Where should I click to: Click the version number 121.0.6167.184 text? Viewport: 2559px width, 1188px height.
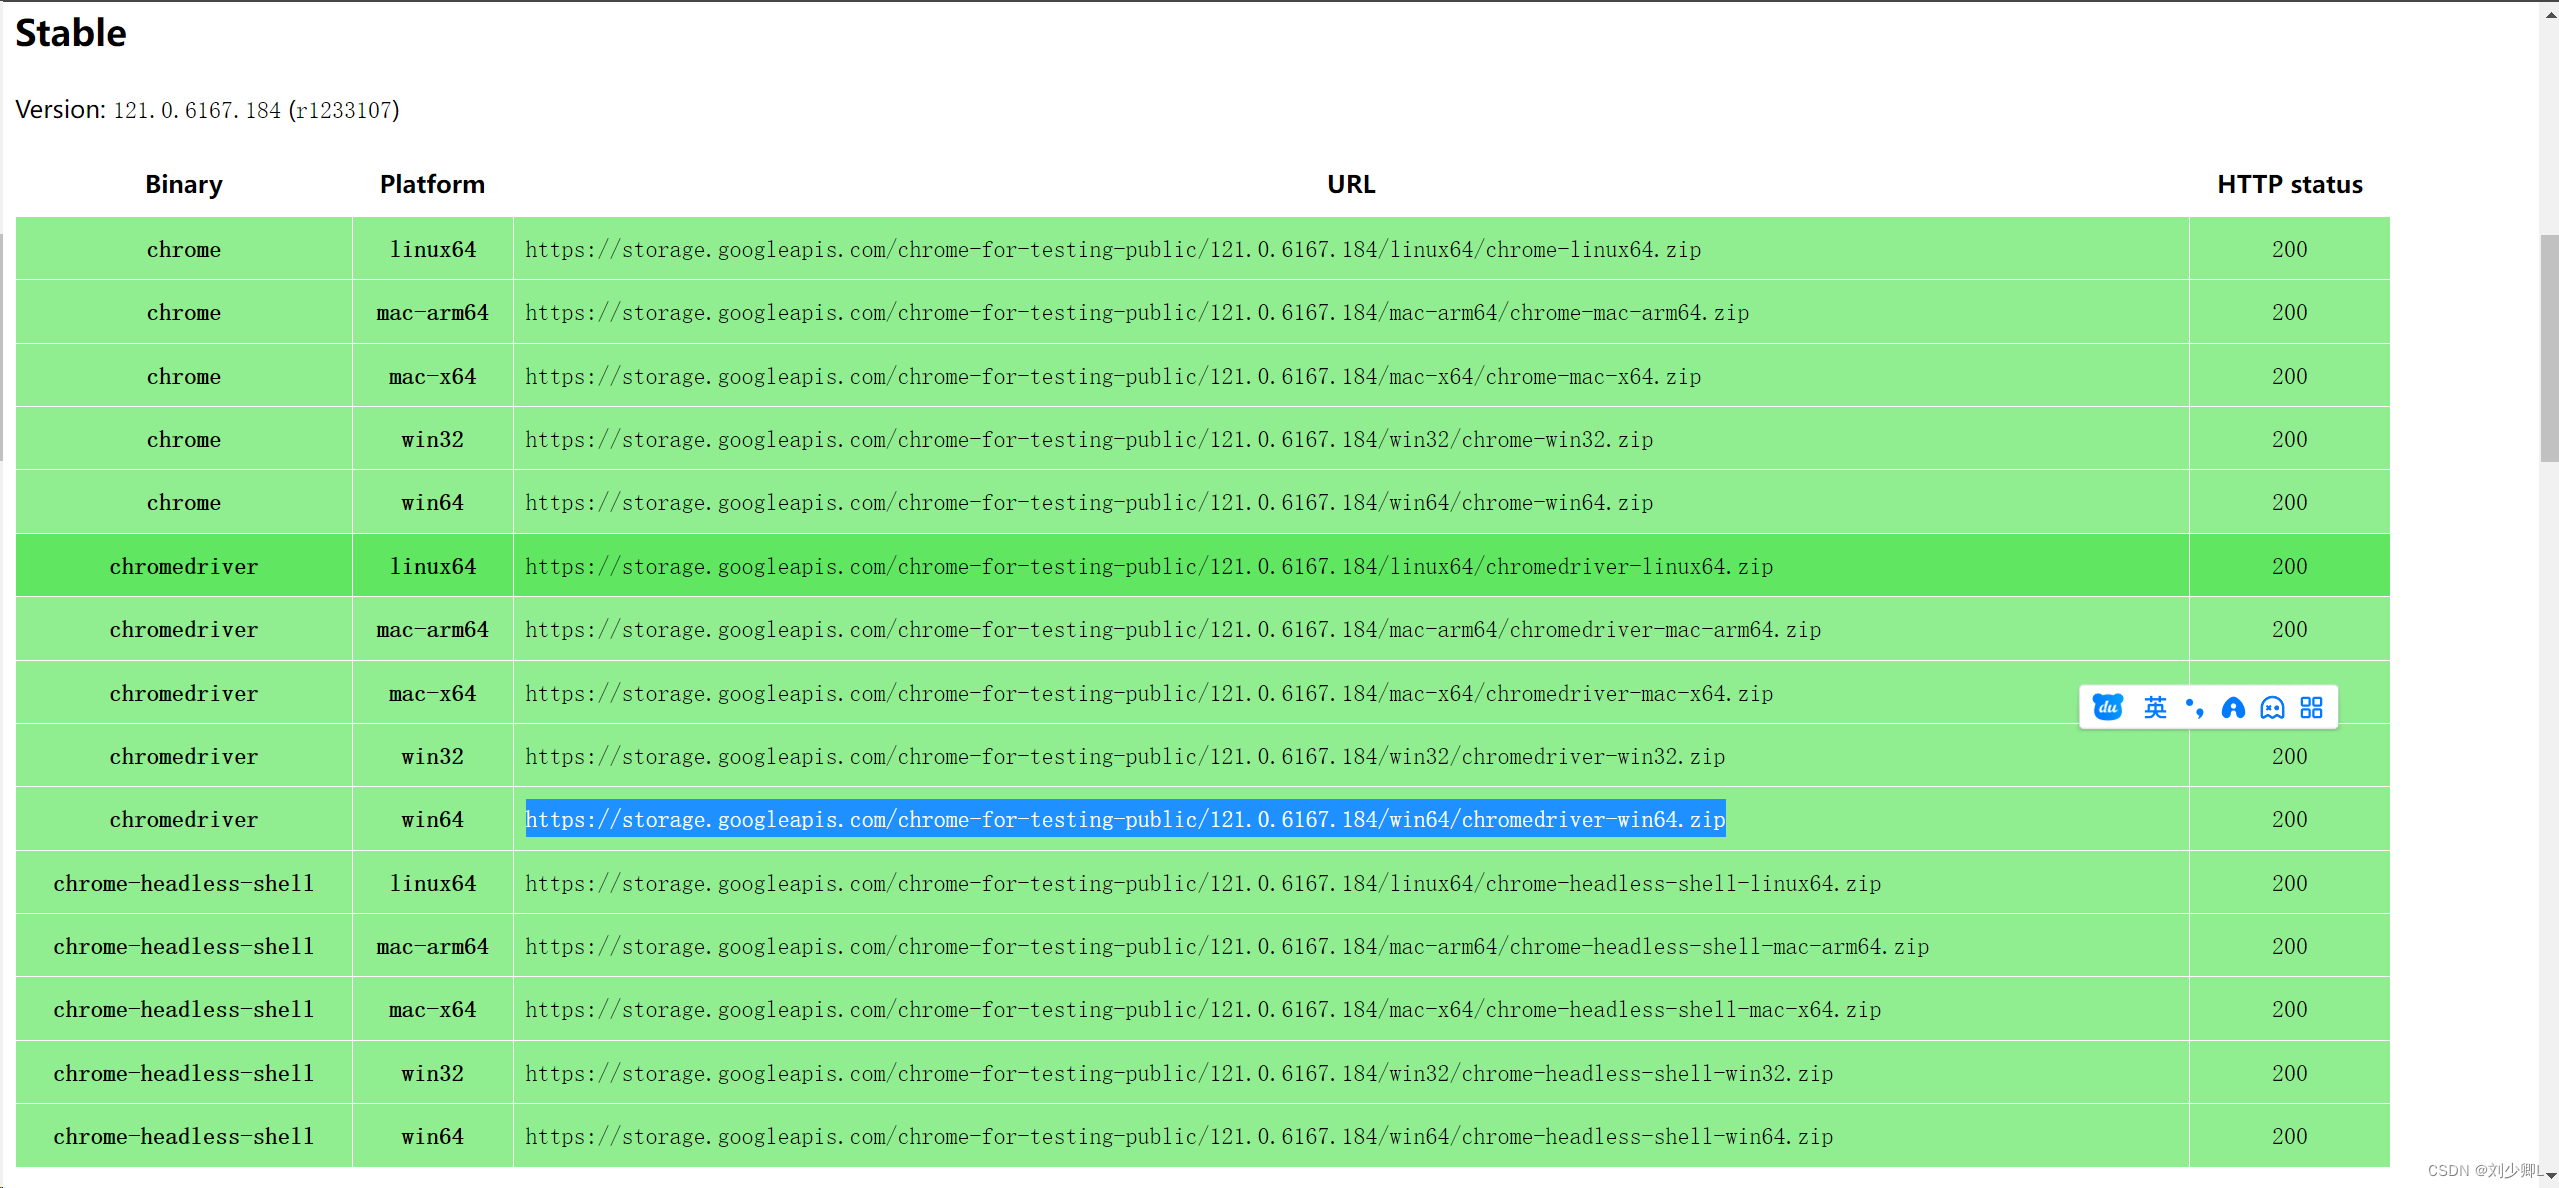click(x=197, y=111)
